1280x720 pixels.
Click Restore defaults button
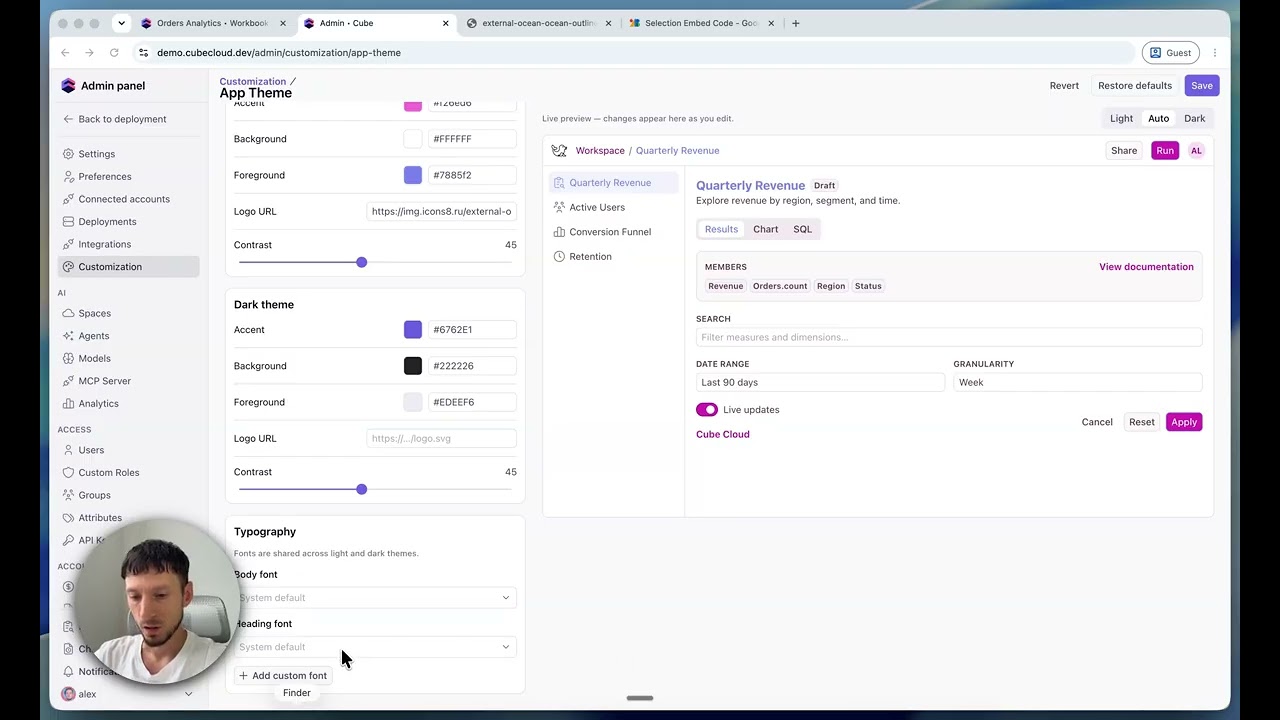[1135, 86]
